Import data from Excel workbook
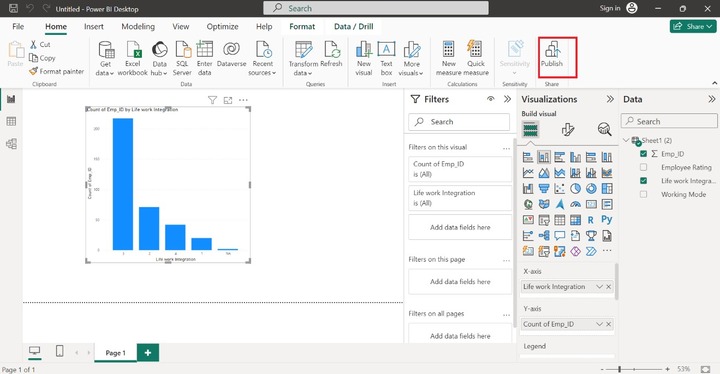The width and height of the screenshot is (720, 374). click(x=133, y=58)
